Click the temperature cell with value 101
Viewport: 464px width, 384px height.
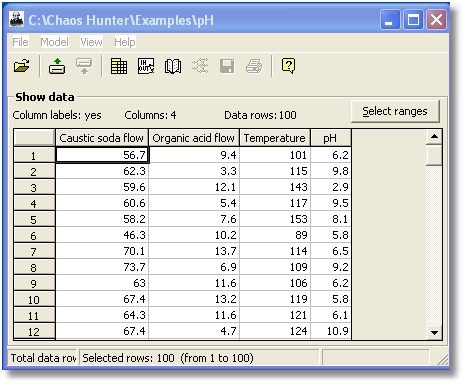point(275,155)
